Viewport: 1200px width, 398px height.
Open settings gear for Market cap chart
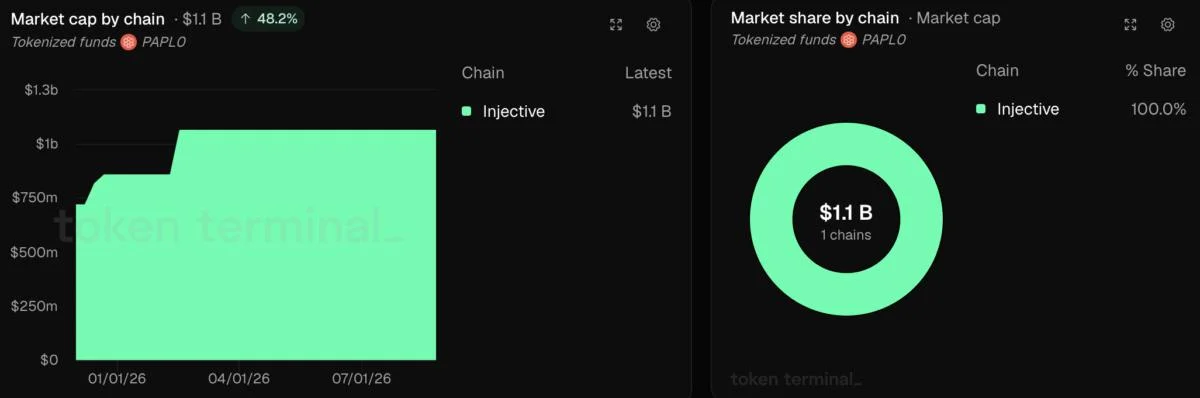[653, 25]
